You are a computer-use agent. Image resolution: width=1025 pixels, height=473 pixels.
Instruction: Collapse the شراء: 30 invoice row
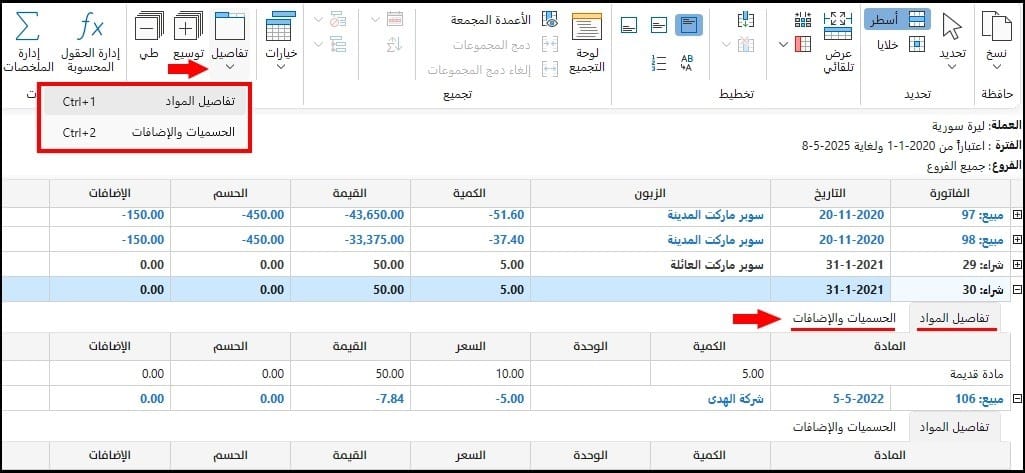point(1017,289)
